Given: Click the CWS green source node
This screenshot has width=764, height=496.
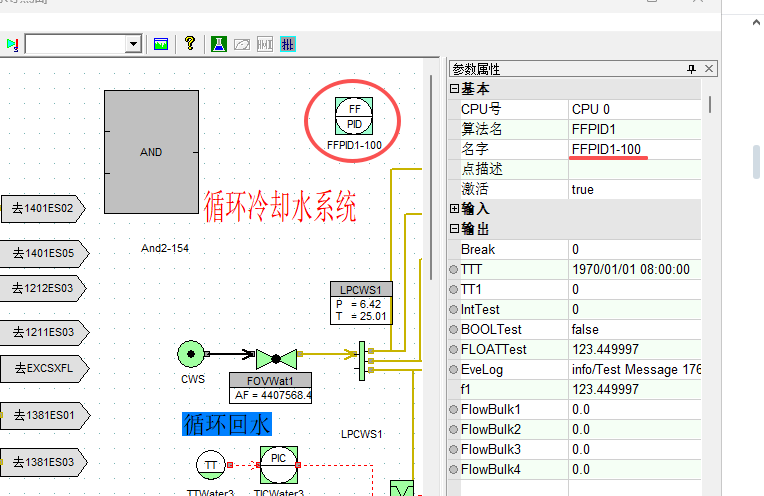Looking at the screenshot, I should [x=191, y=353].
